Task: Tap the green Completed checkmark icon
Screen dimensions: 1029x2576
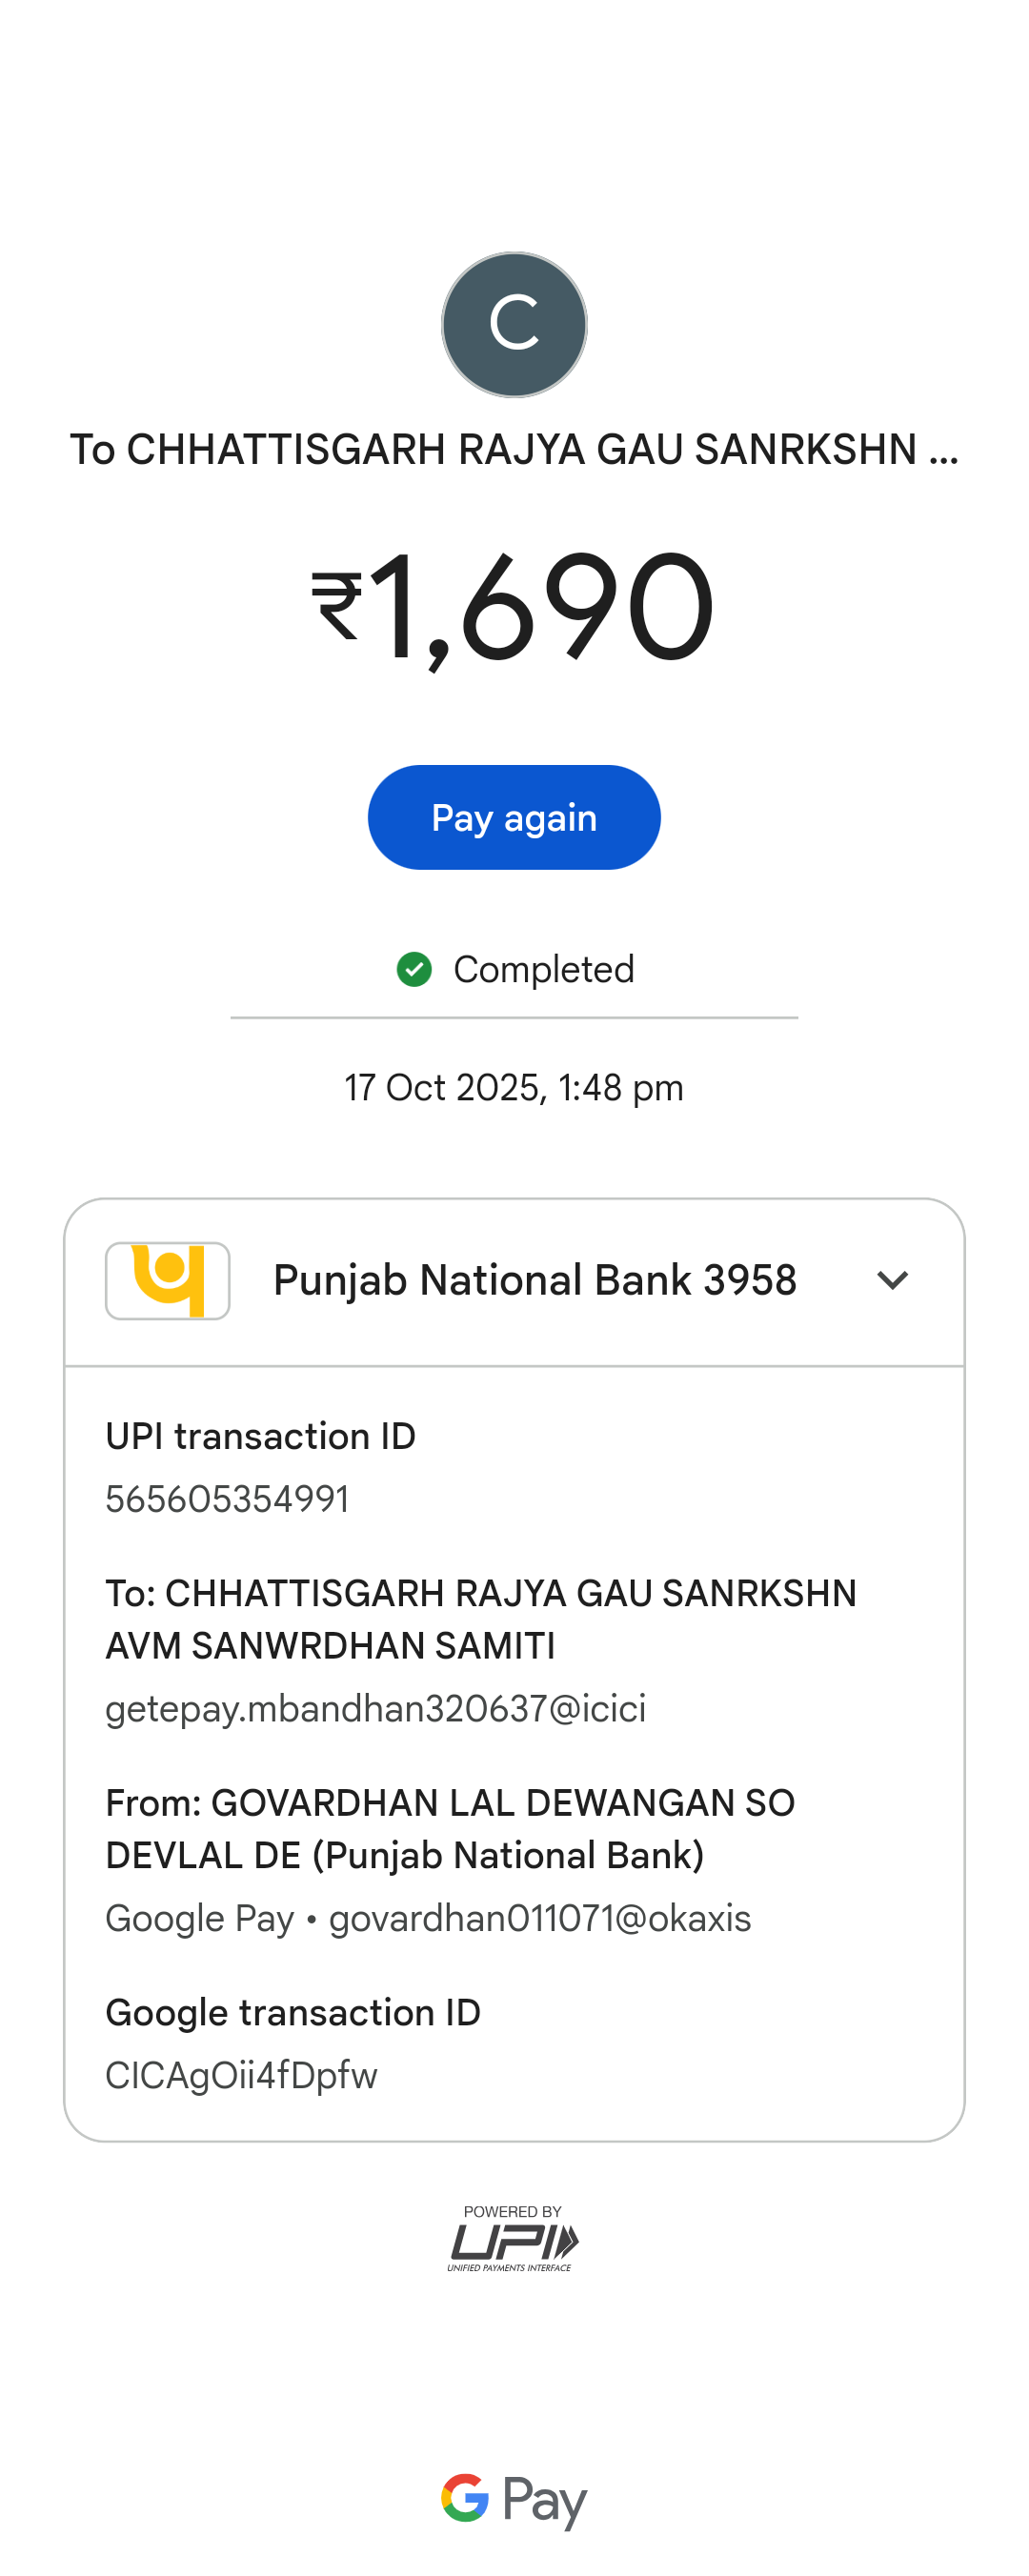Action: click(x=414, y=969)
